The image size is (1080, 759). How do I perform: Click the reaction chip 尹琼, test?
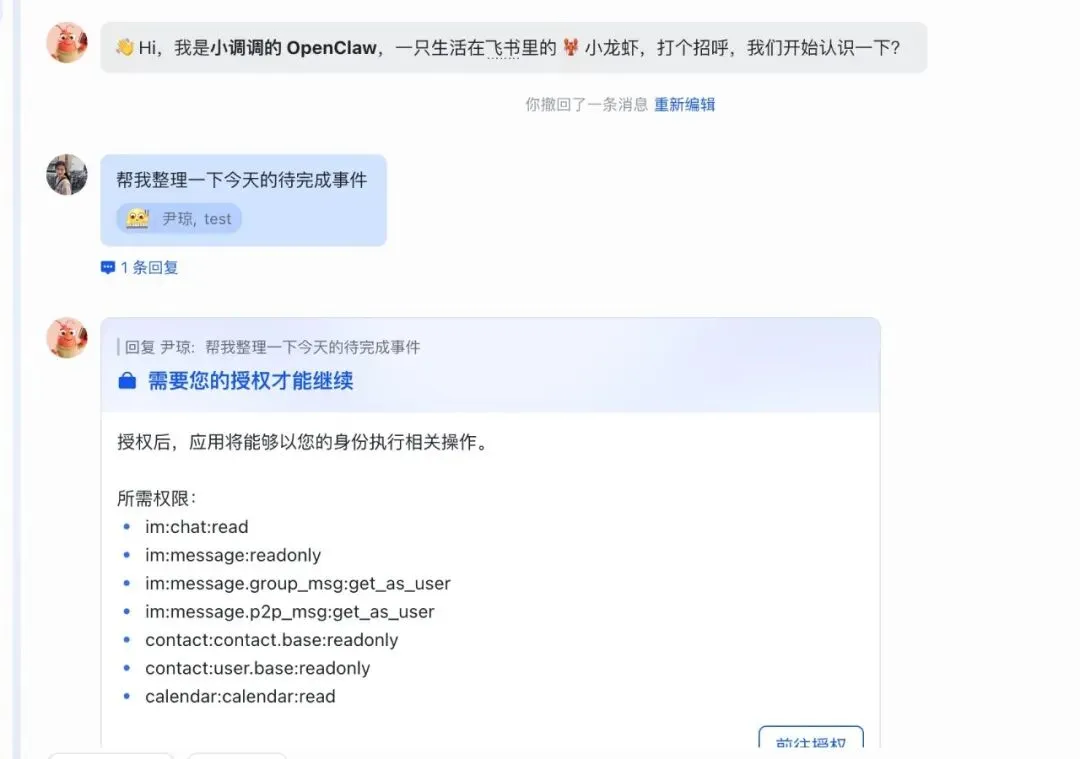pos(179,218)
